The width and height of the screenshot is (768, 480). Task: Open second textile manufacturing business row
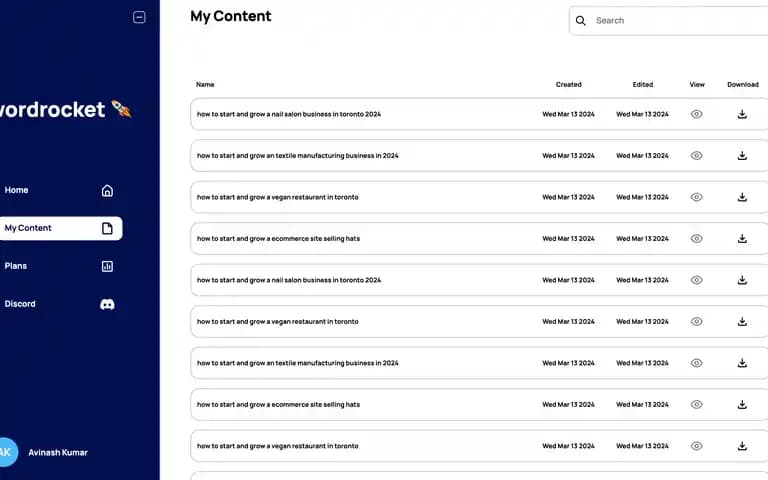479,363
